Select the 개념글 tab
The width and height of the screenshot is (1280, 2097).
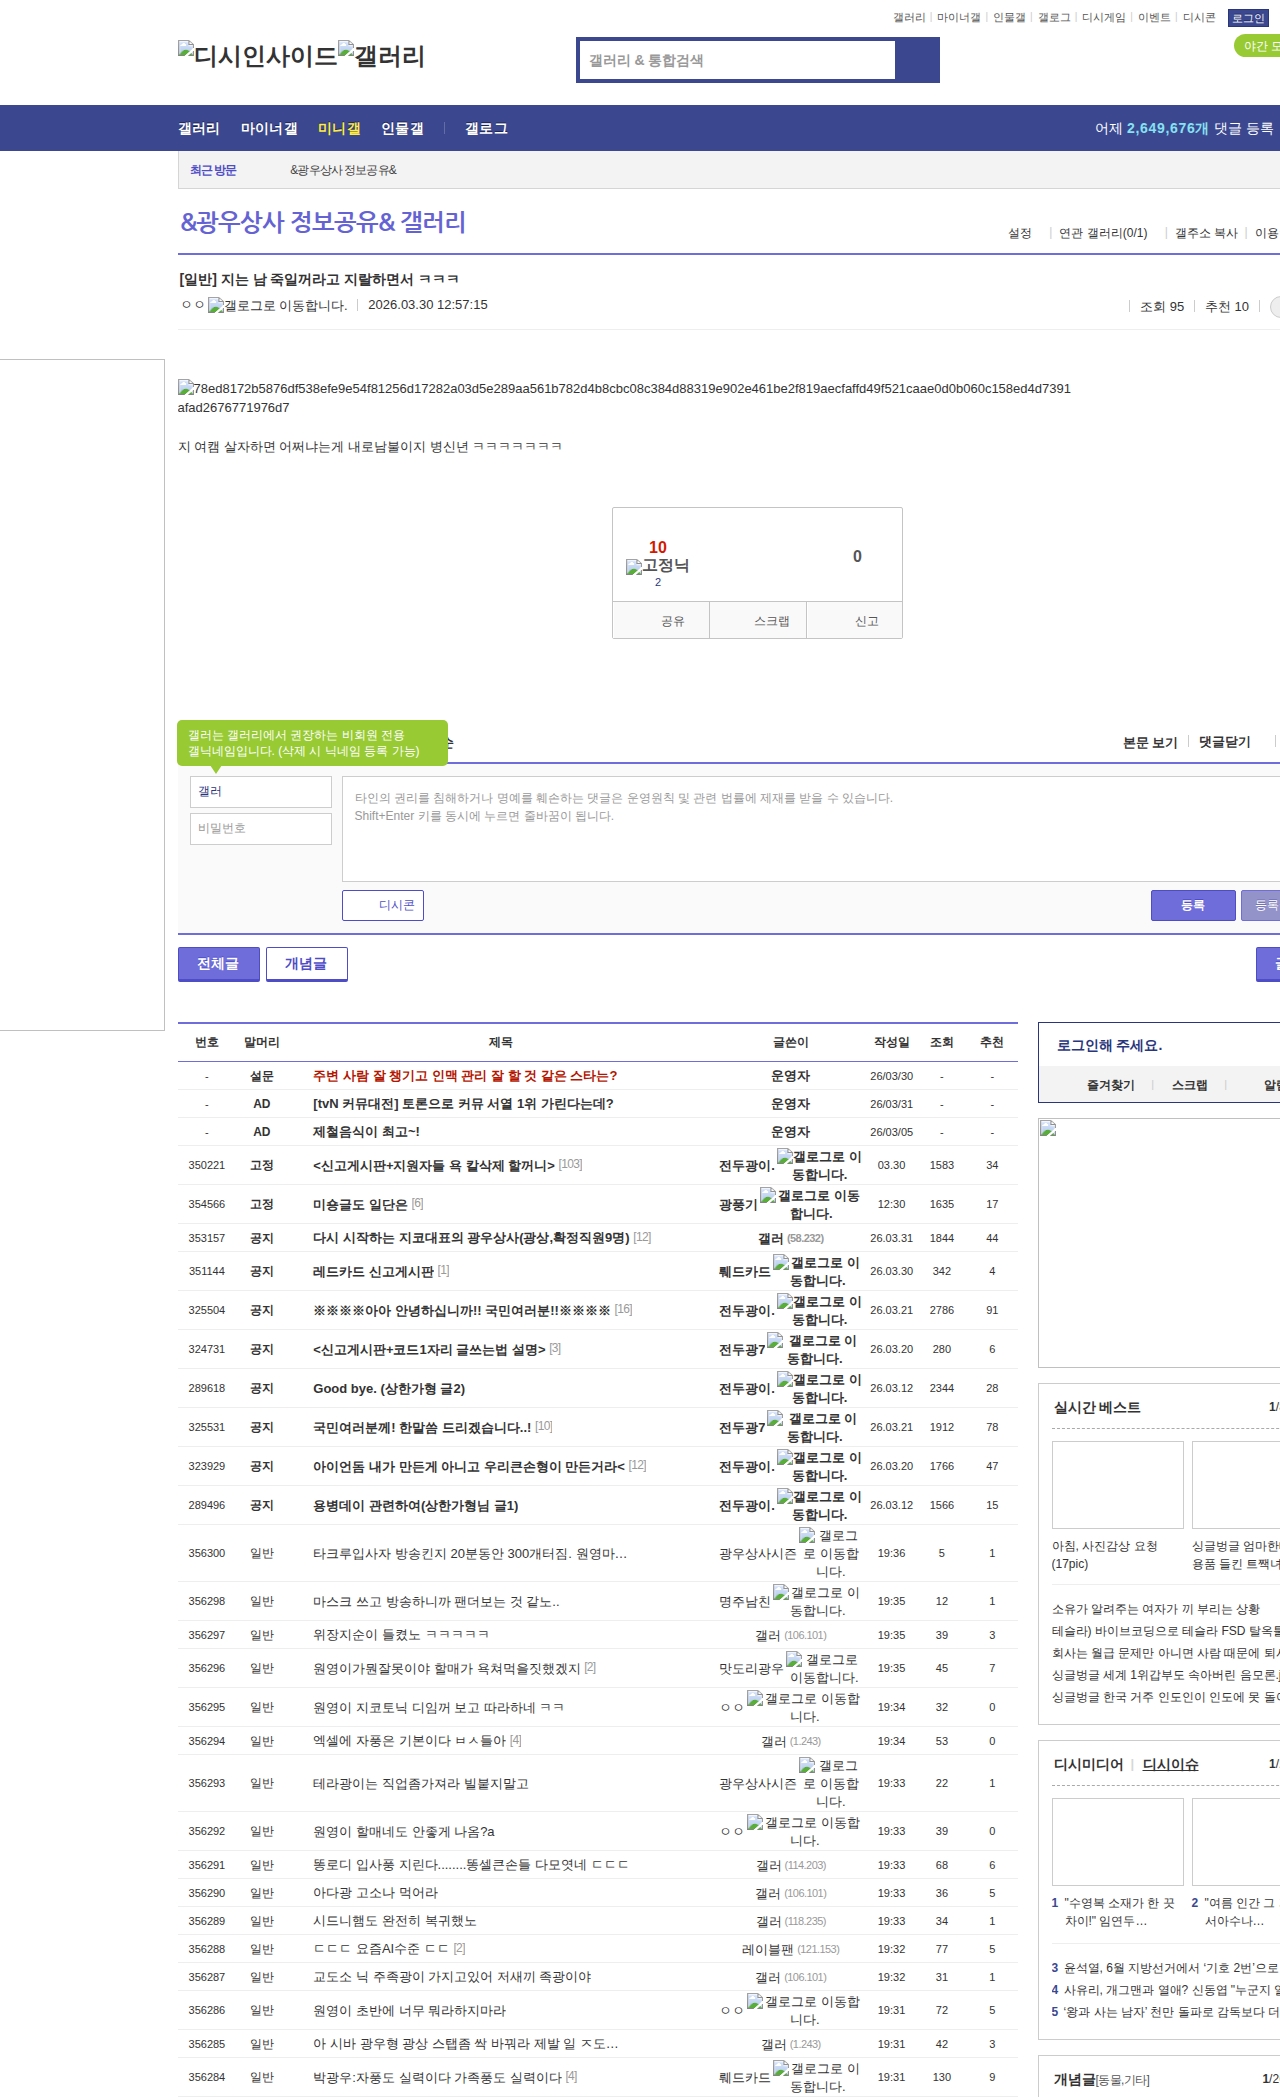pos(306,964)
